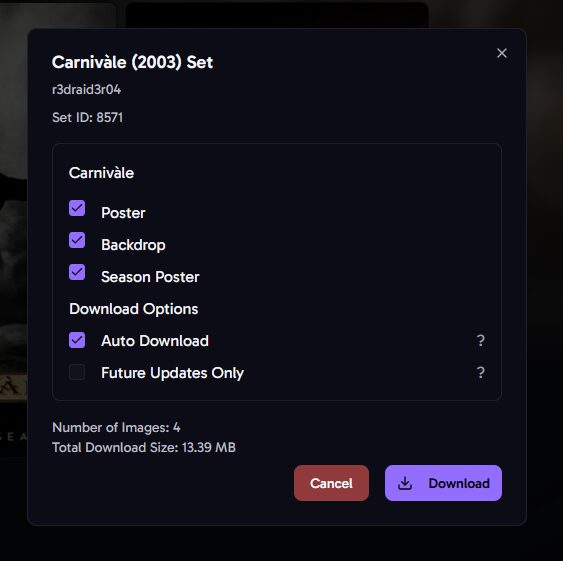The width and height of the screenshot is (563, 561).
Task: Uncheck the Poster checkbox
Action: pyautogui.click(x=77, y=208)
